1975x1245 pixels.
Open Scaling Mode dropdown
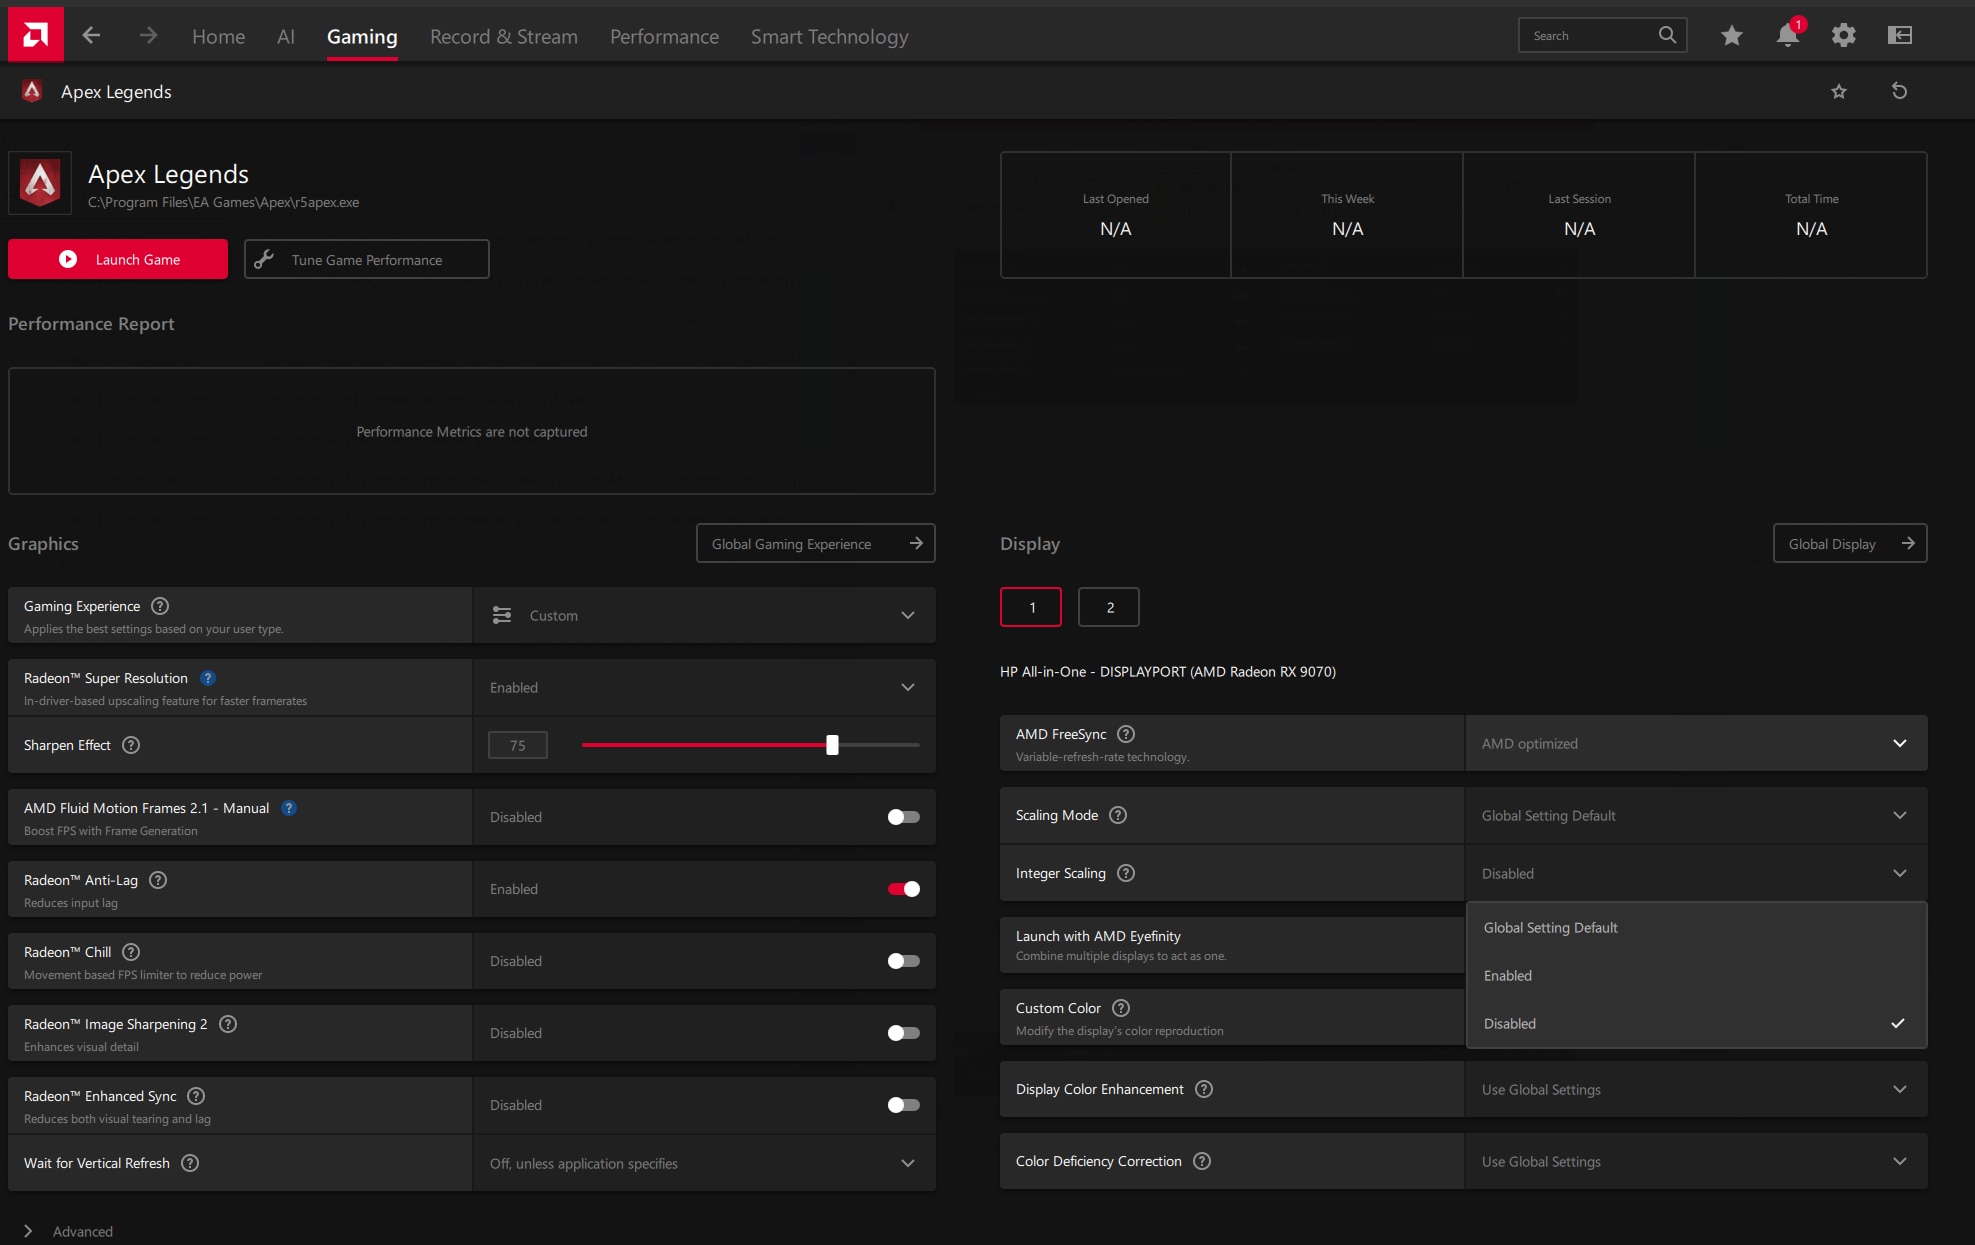tap(1696, 815)
